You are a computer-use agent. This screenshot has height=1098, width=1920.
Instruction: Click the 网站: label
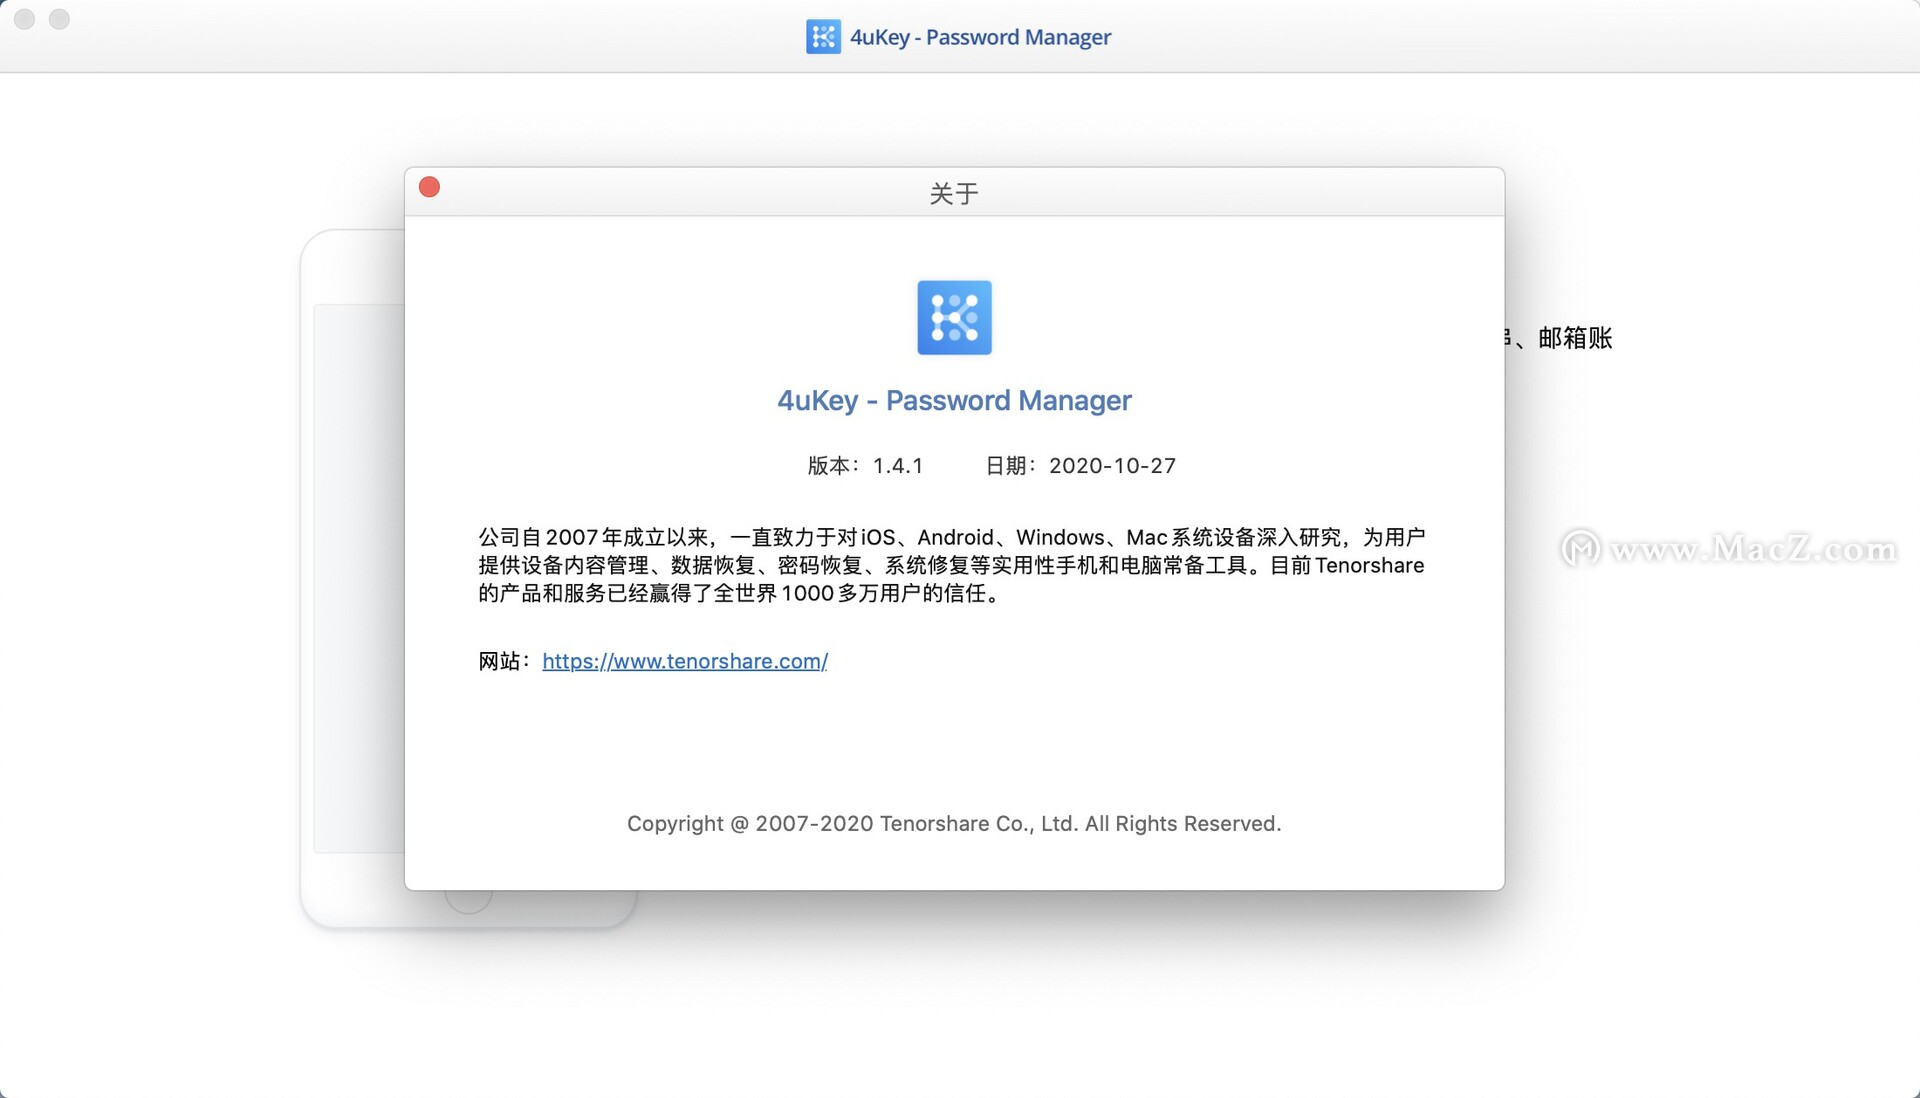click(x=505, y=661)
